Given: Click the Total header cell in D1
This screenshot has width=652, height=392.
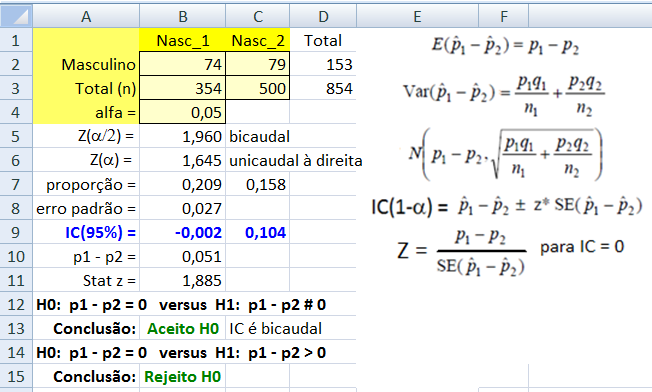Looking at the screenshot, I should (x=323, y=40).
